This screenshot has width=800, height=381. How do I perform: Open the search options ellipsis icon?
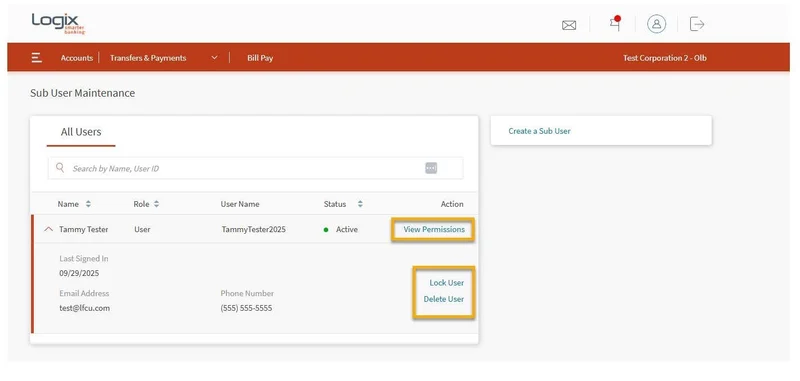[431, 168]
